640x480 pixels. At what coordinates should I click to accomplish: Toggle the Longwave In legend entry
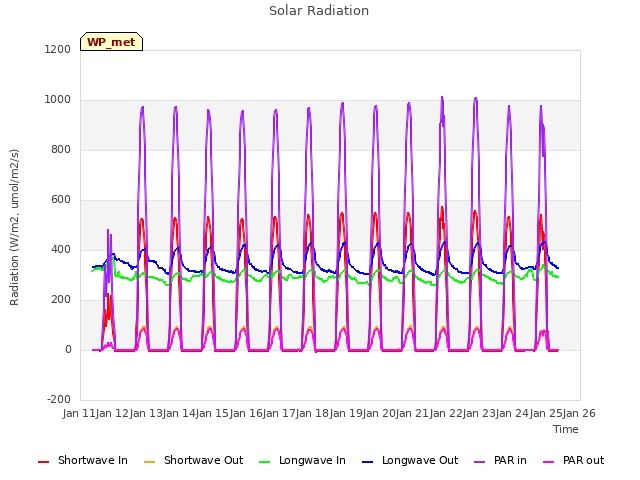coord(302,461)
